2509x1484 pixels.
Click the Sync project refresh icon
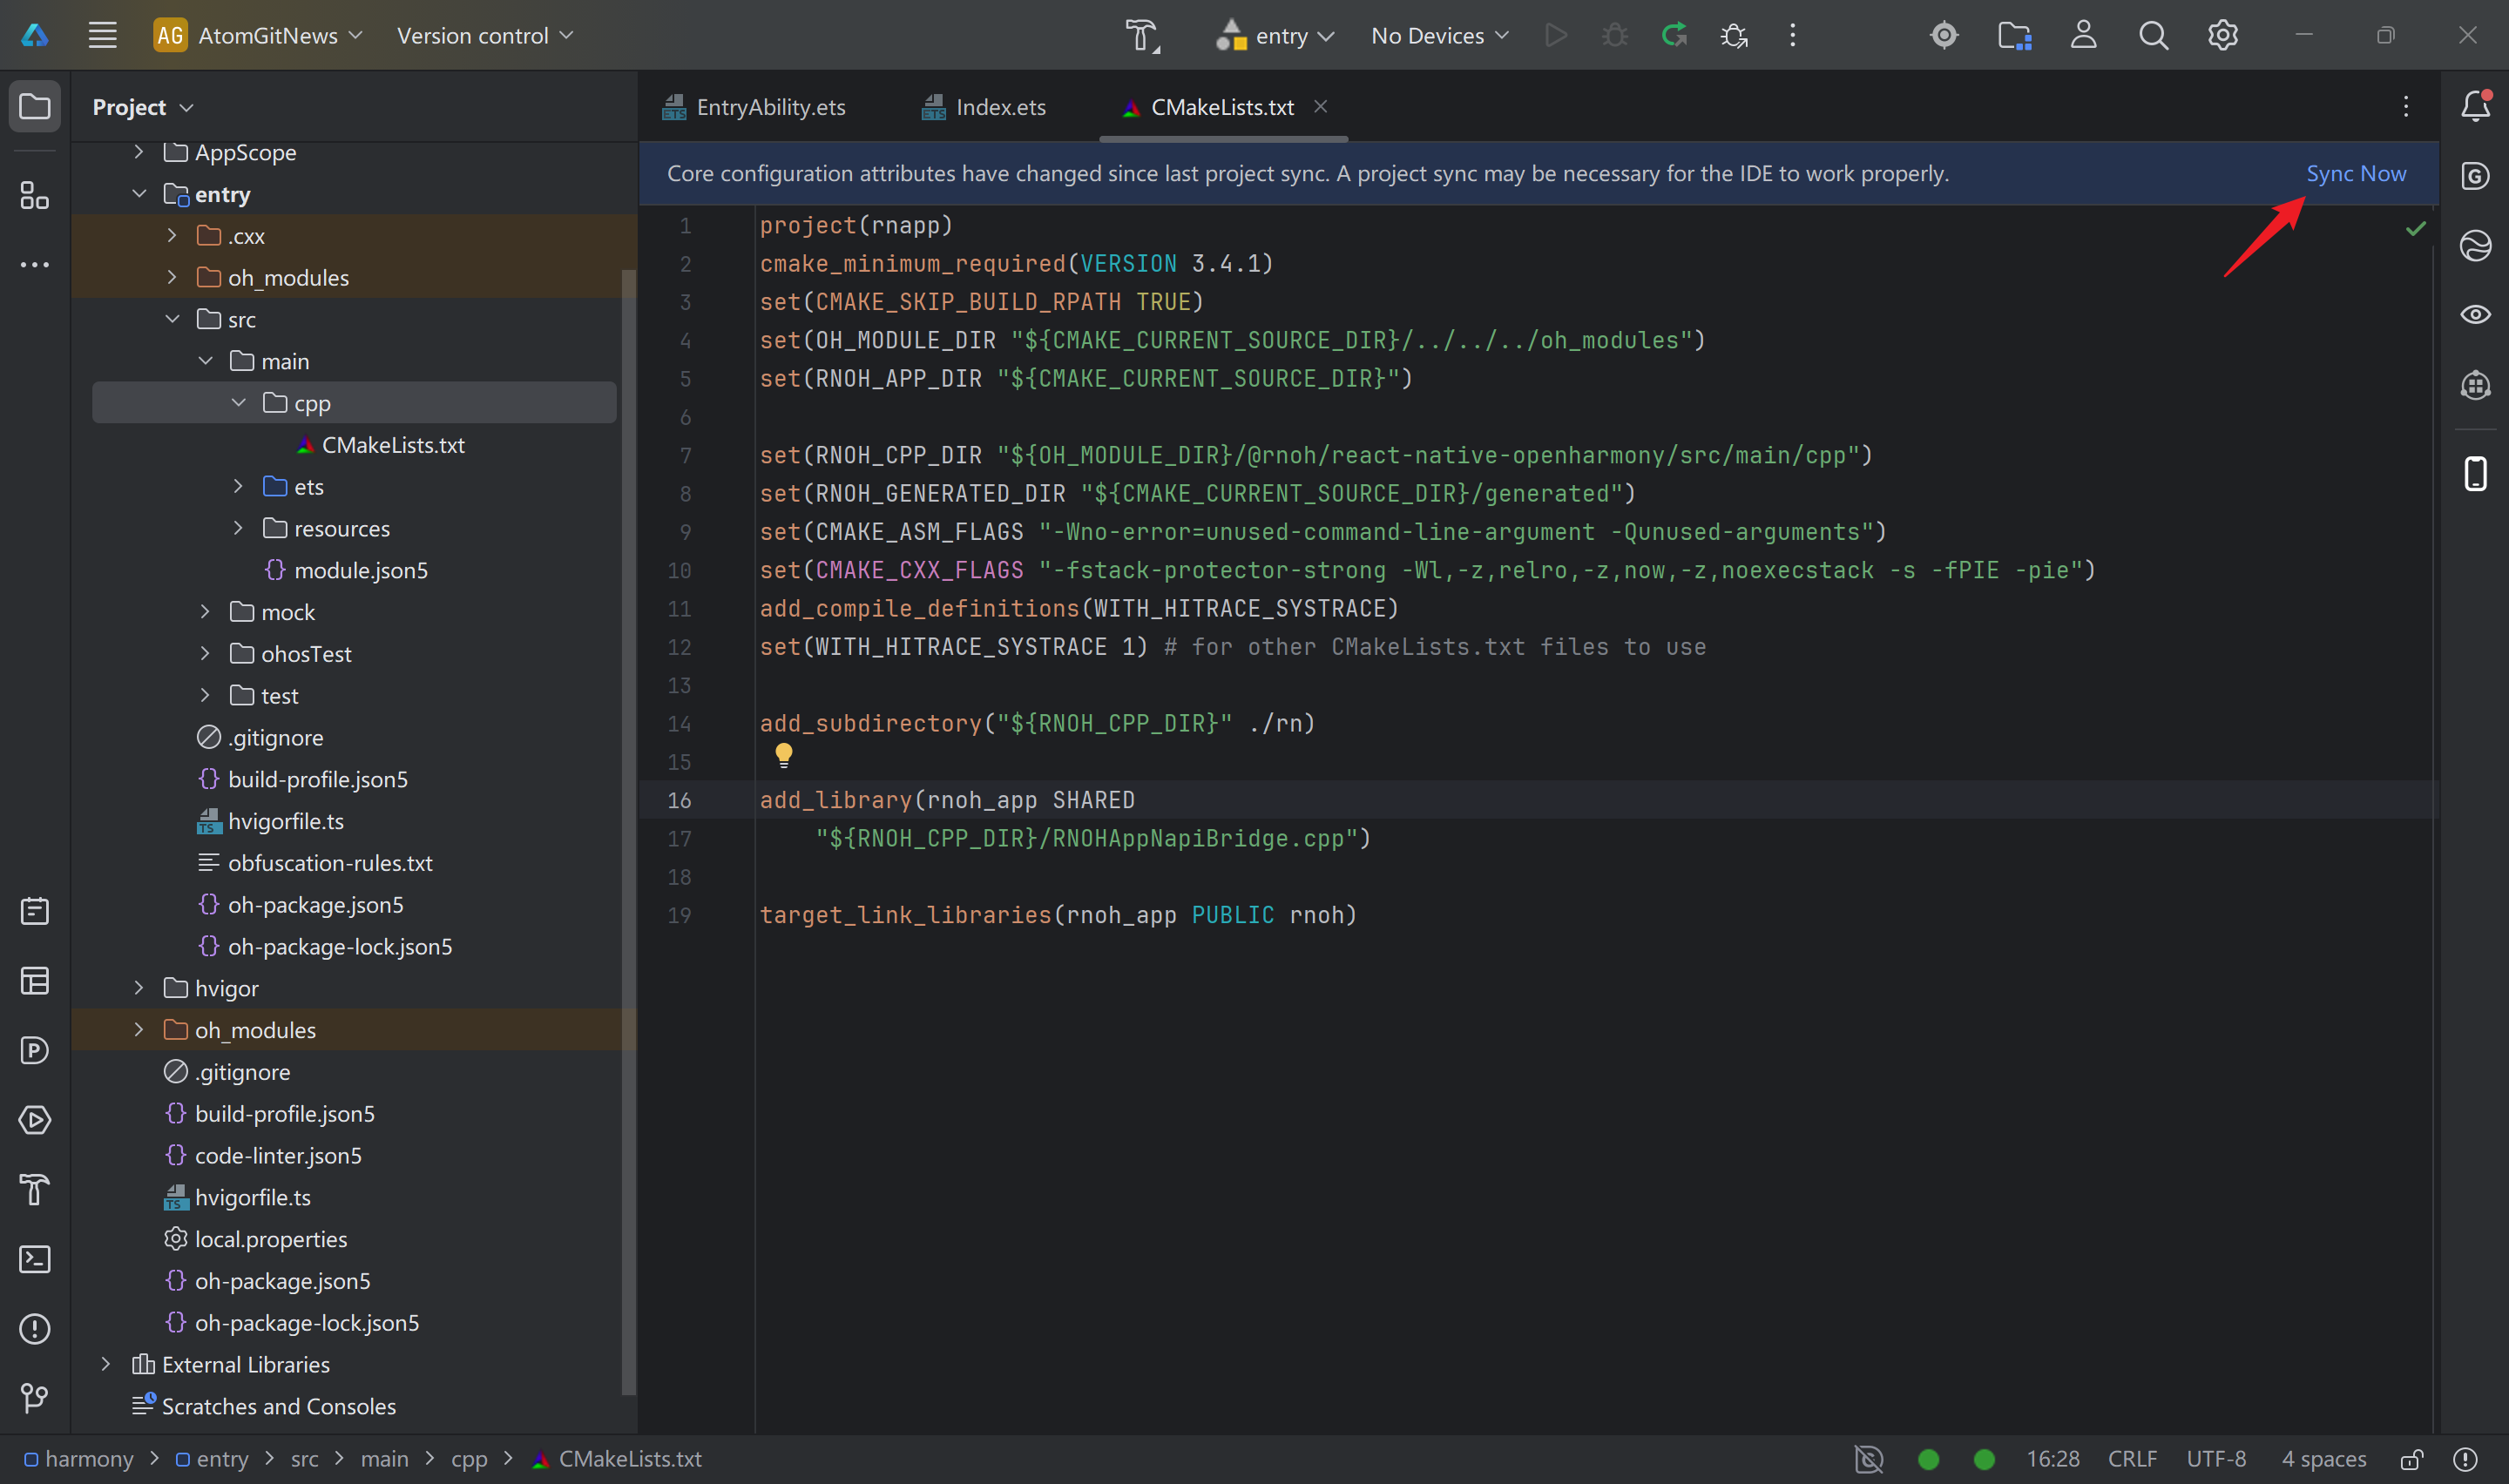point(1673,35)
